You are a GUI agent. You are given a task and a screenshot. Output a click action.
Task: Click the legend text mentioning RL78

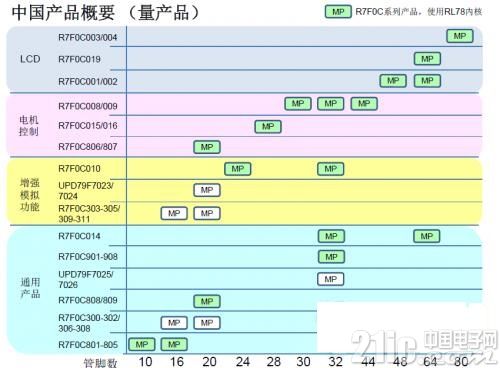point(419,12)
